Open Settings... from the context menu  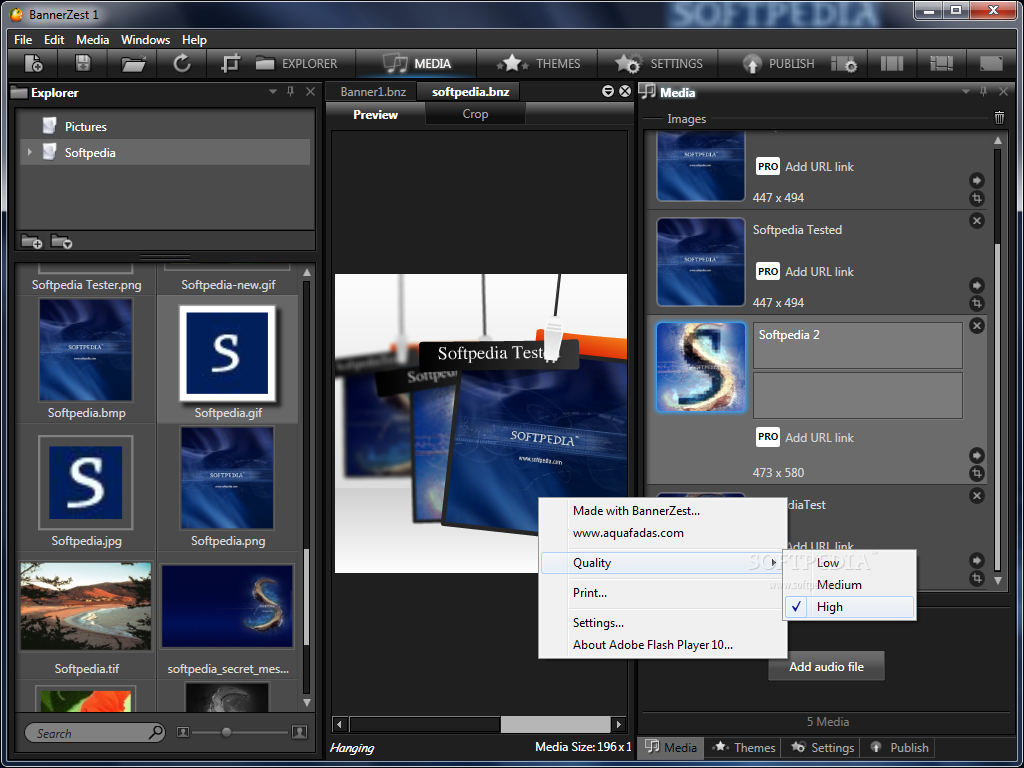click(662, 623)
